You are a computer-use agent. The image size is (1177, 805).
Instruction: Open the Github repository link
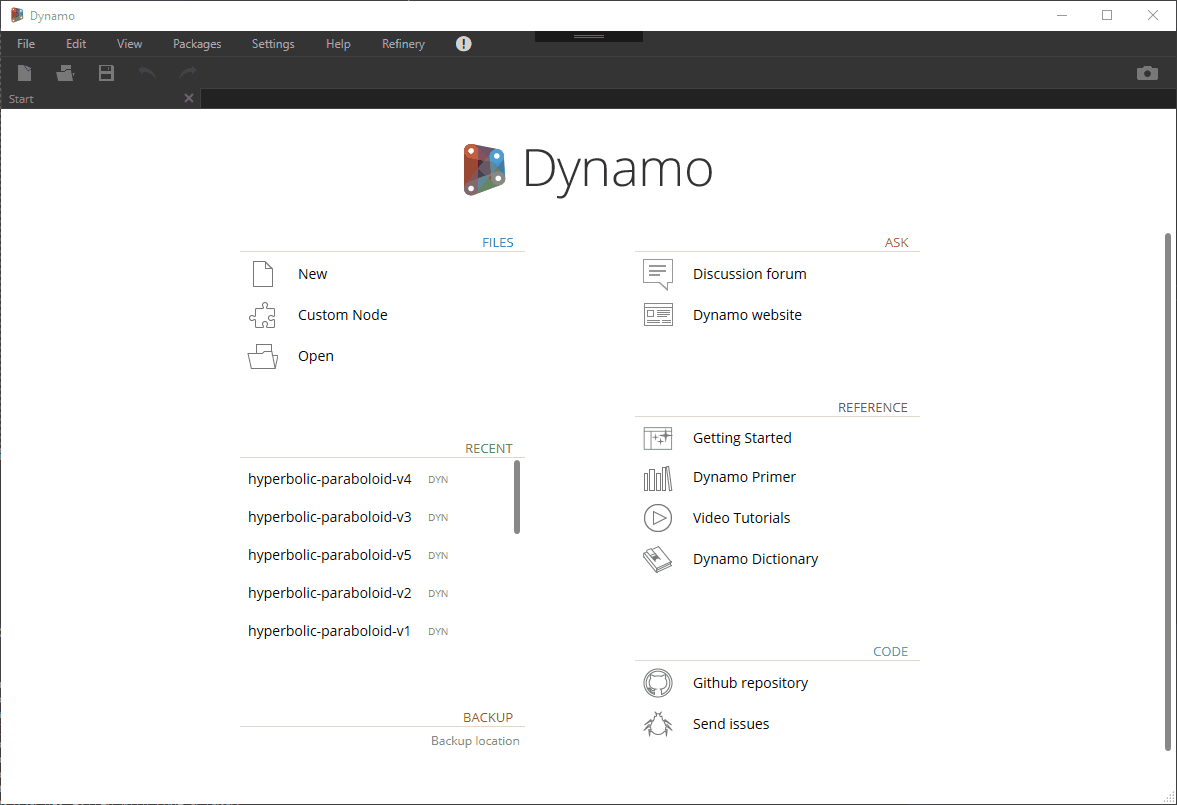coord(751,683)
